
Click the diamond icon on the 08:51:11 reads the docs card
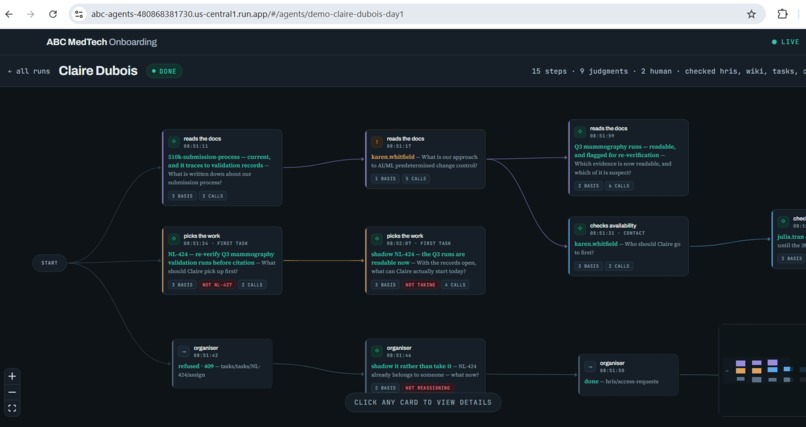[x=174, y=141]
